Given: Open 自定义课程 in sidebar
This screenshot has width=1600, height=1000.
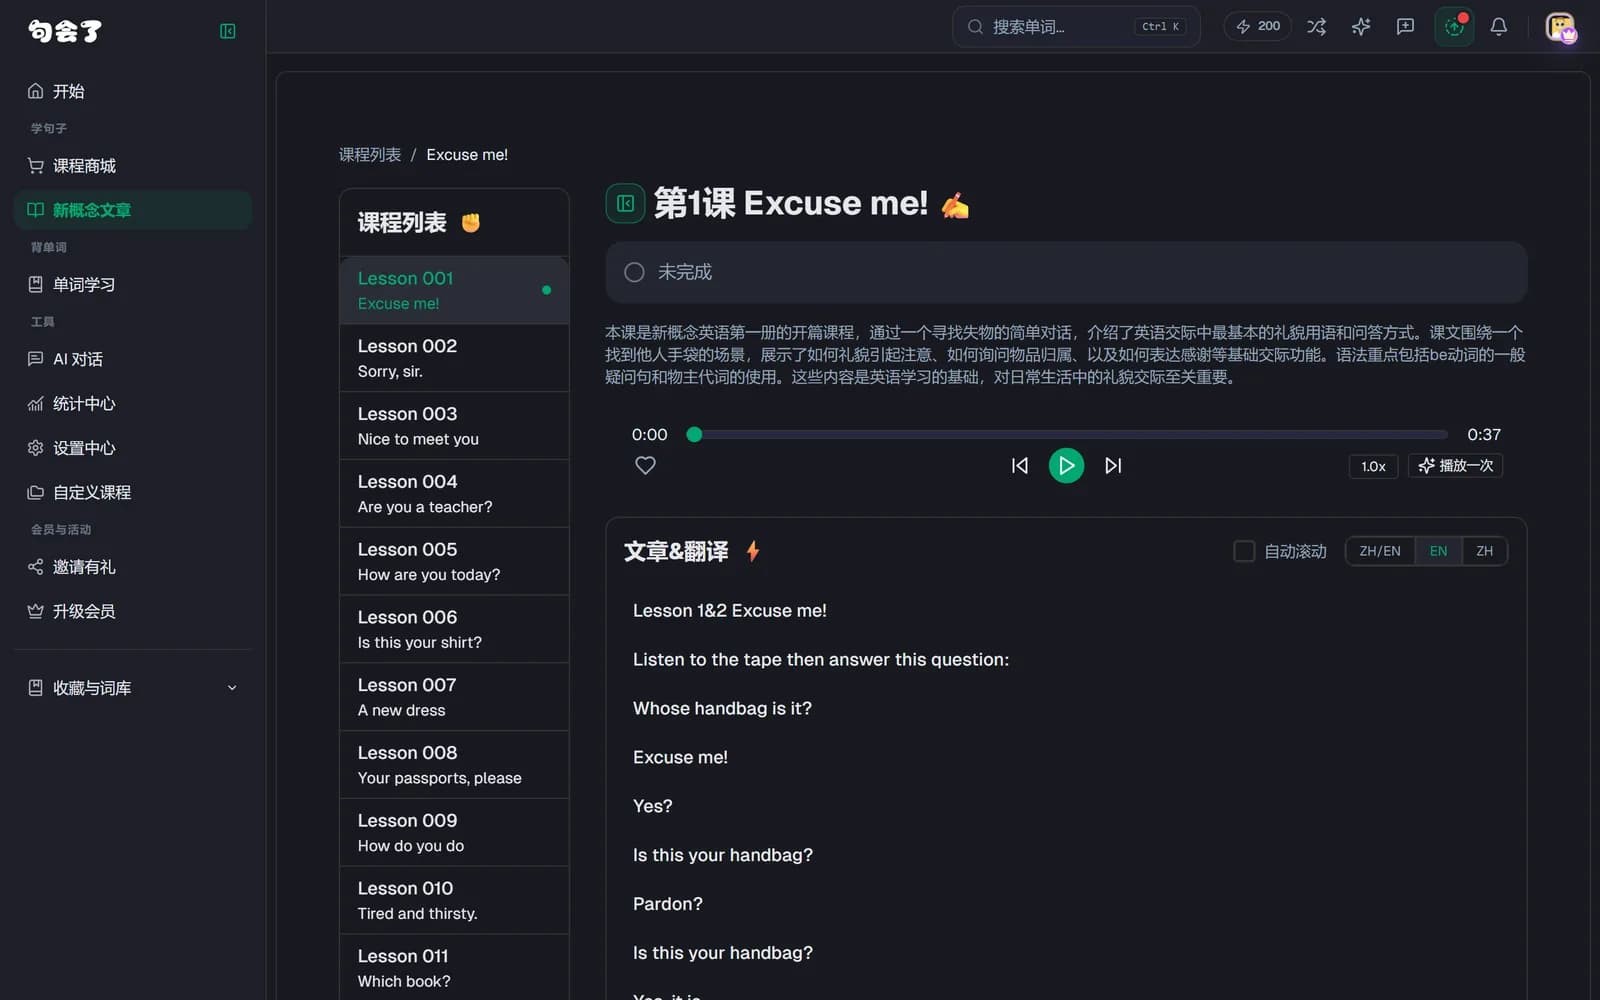Looking at the screenshot, I should pos(133,493).
